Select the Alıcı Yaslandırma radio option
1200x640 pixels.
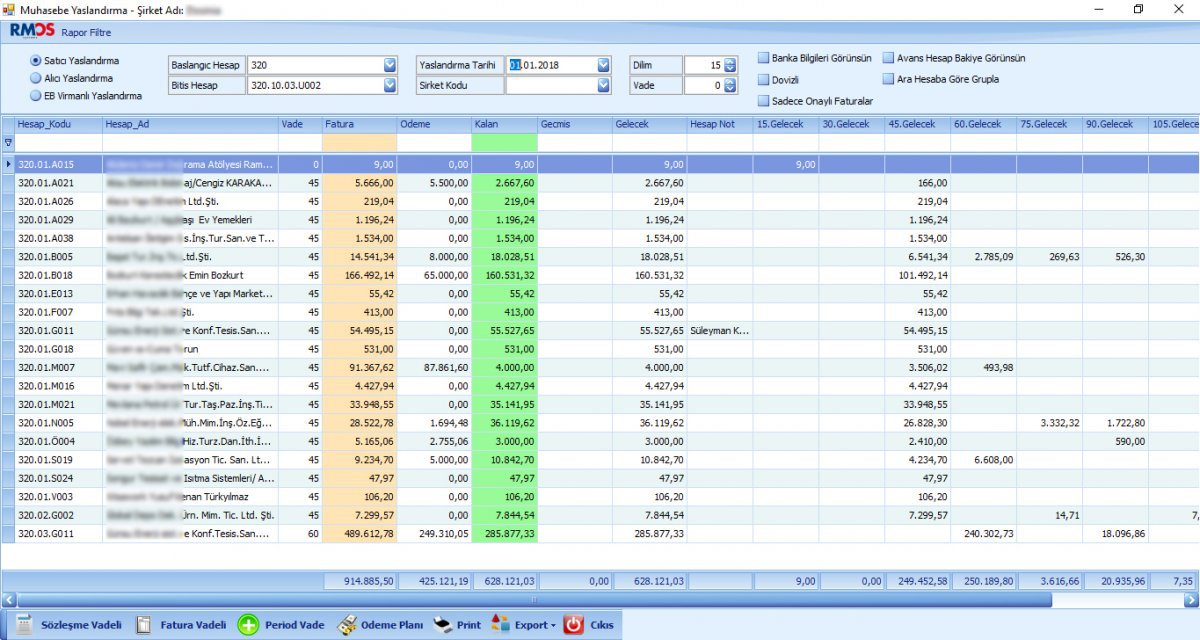coord(72,78)
